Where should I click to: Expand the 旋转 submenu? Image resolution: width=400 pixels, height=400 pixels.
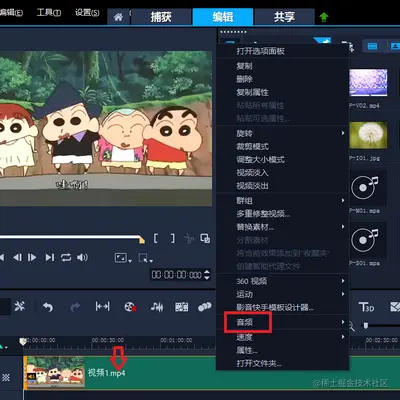282,133
